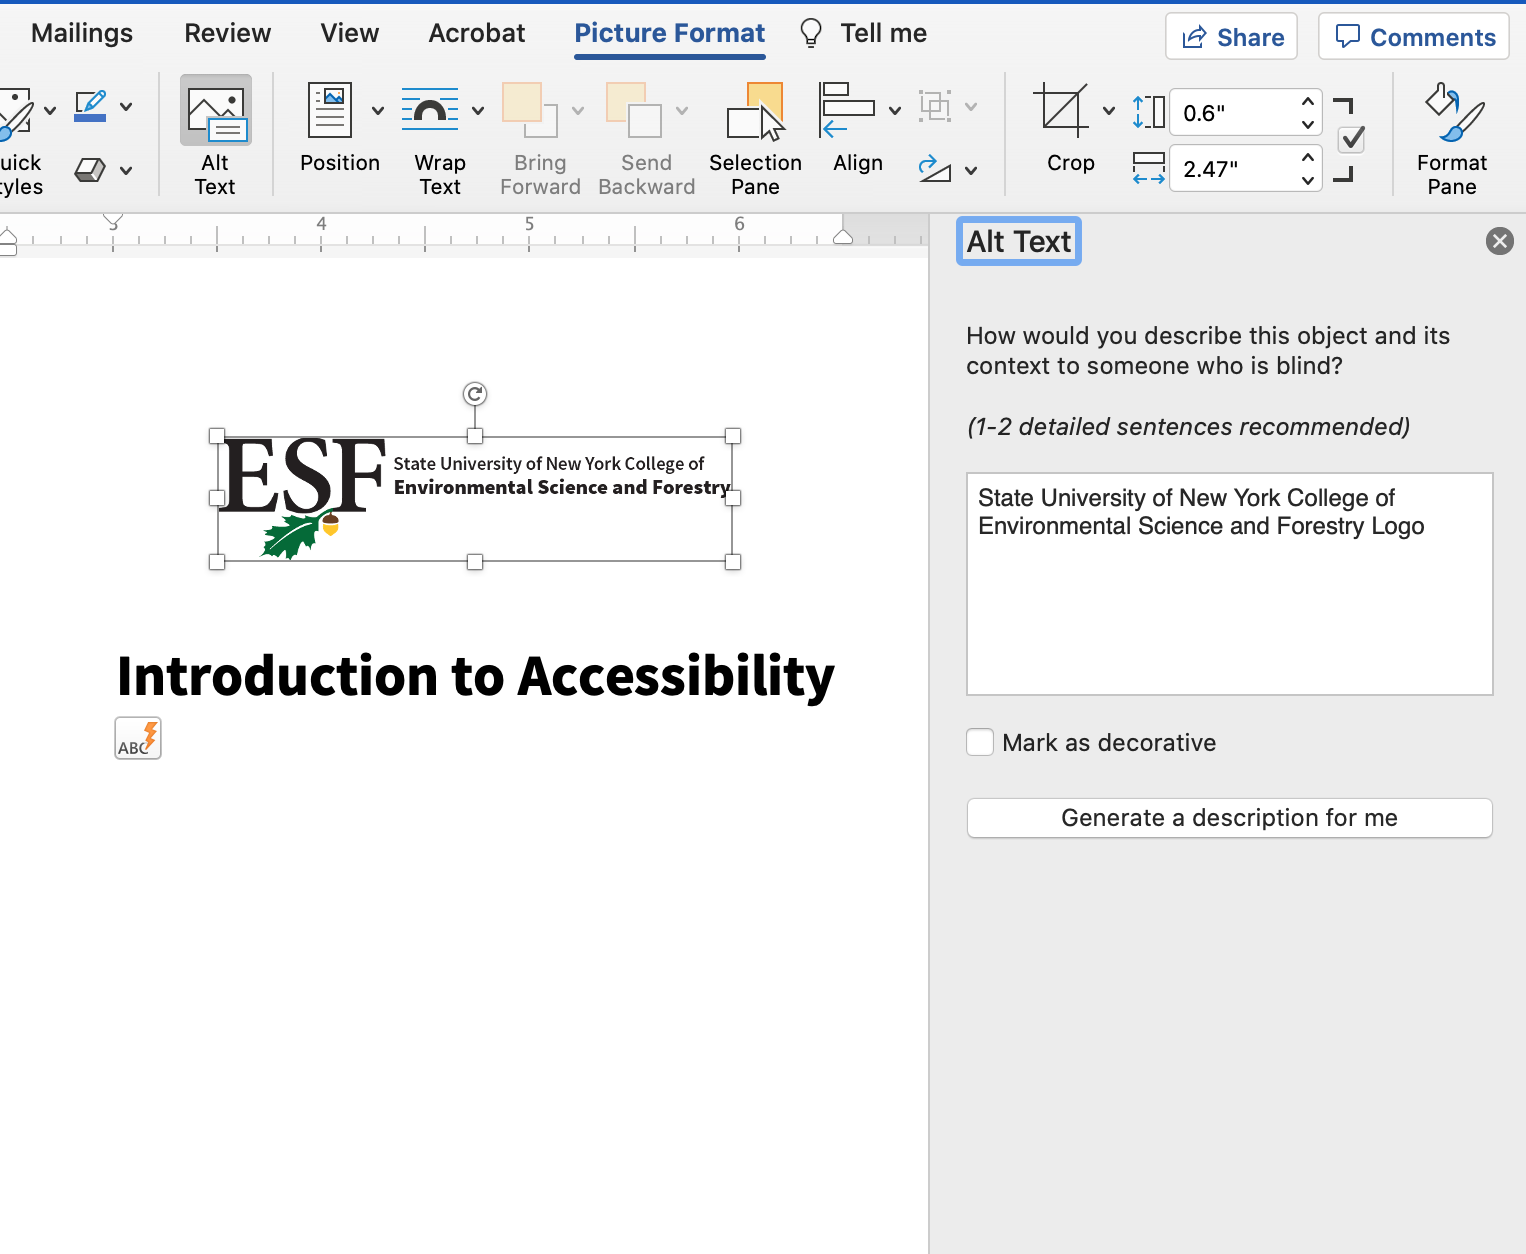The width and height of the screenshot is (1526, 1254).
Task: Click Generate a description for me
Action: pyautogui.click(x=1230, y=818)
